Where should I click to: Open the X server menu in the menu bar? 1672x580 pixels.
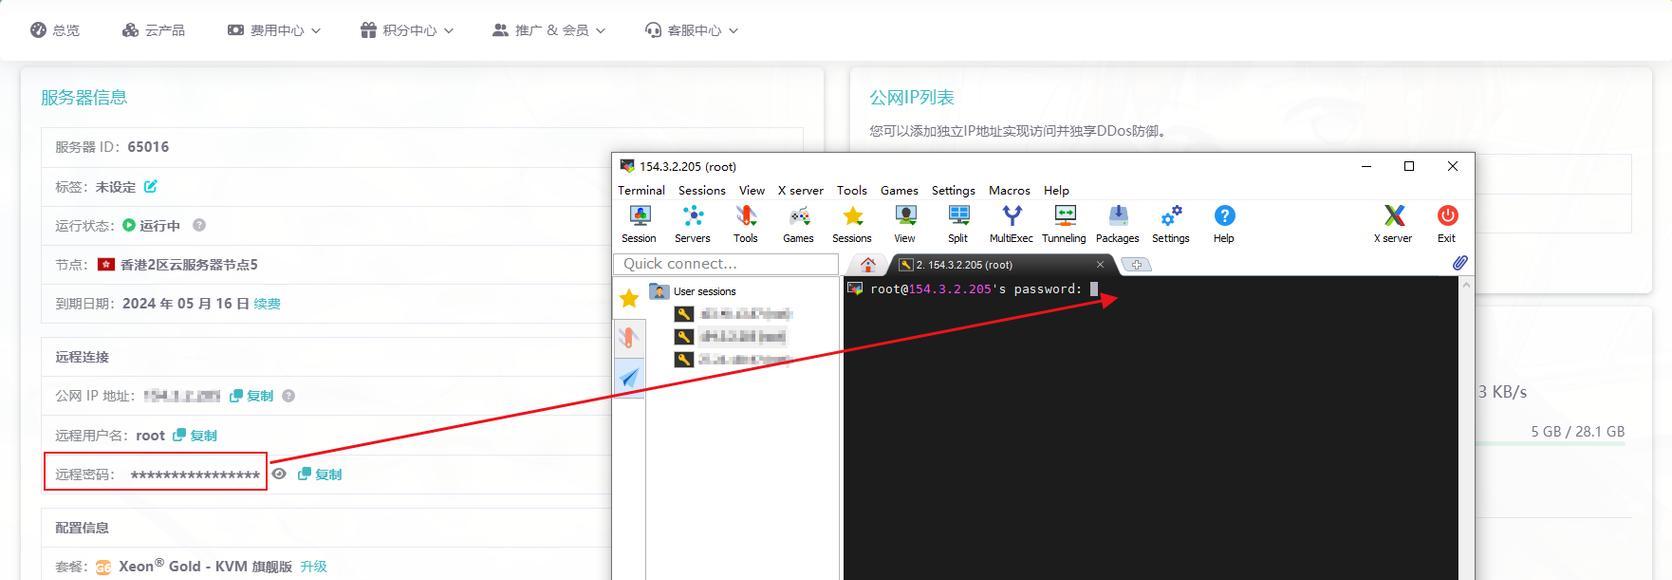801,190
